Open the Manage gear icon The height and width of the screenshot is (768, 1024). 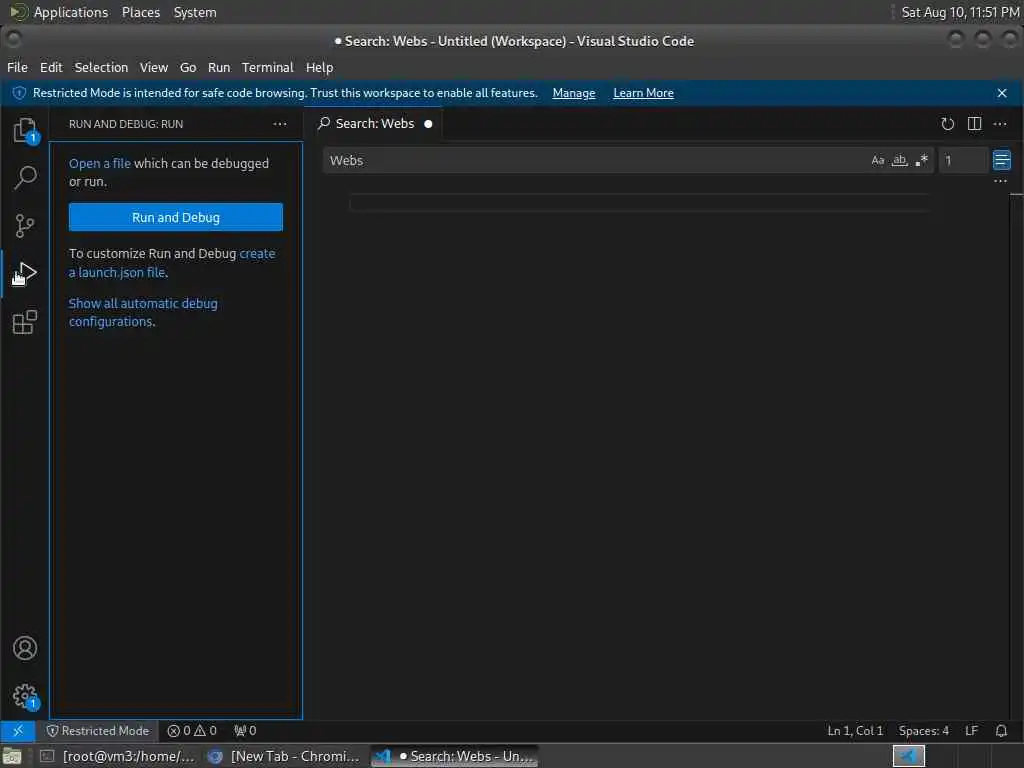[25, 696]
